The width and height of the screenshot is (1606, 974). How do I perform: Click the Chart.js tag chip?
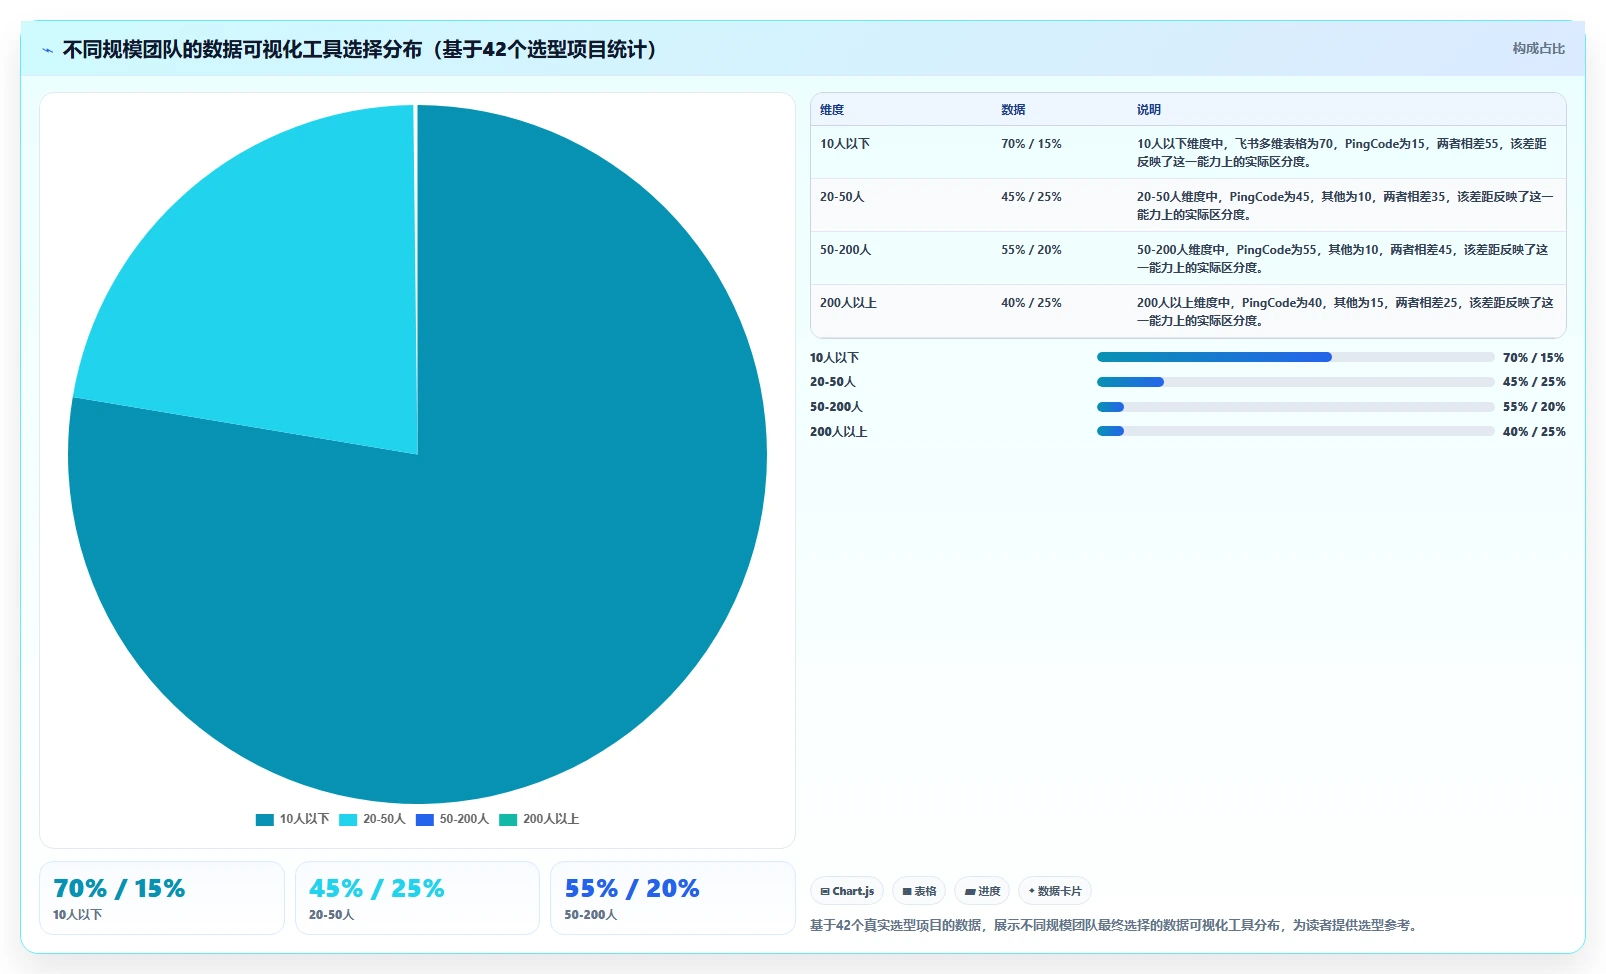coord(847,891)
